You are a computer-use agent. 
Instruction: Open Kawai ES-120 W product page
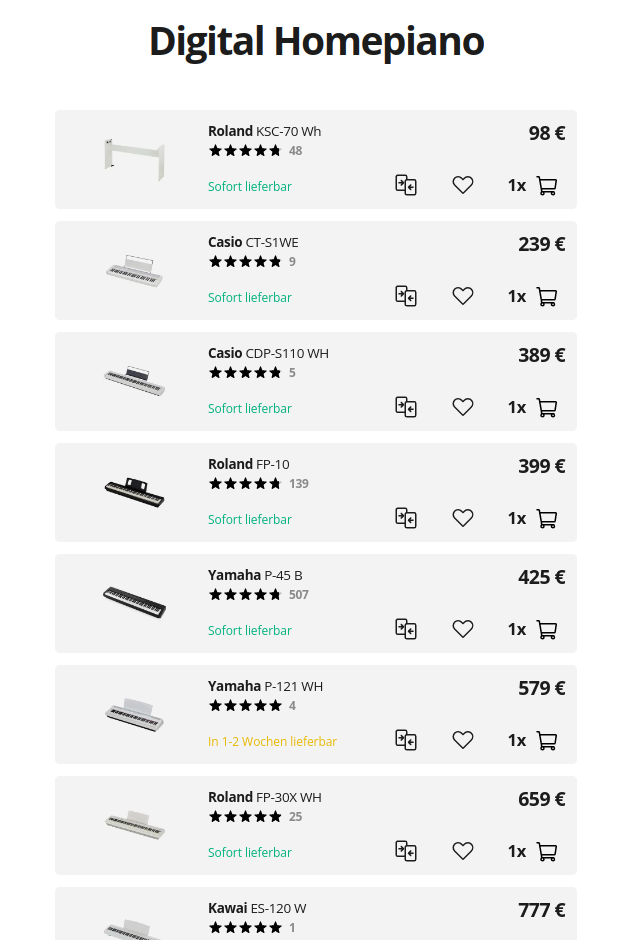click(257, 908)
